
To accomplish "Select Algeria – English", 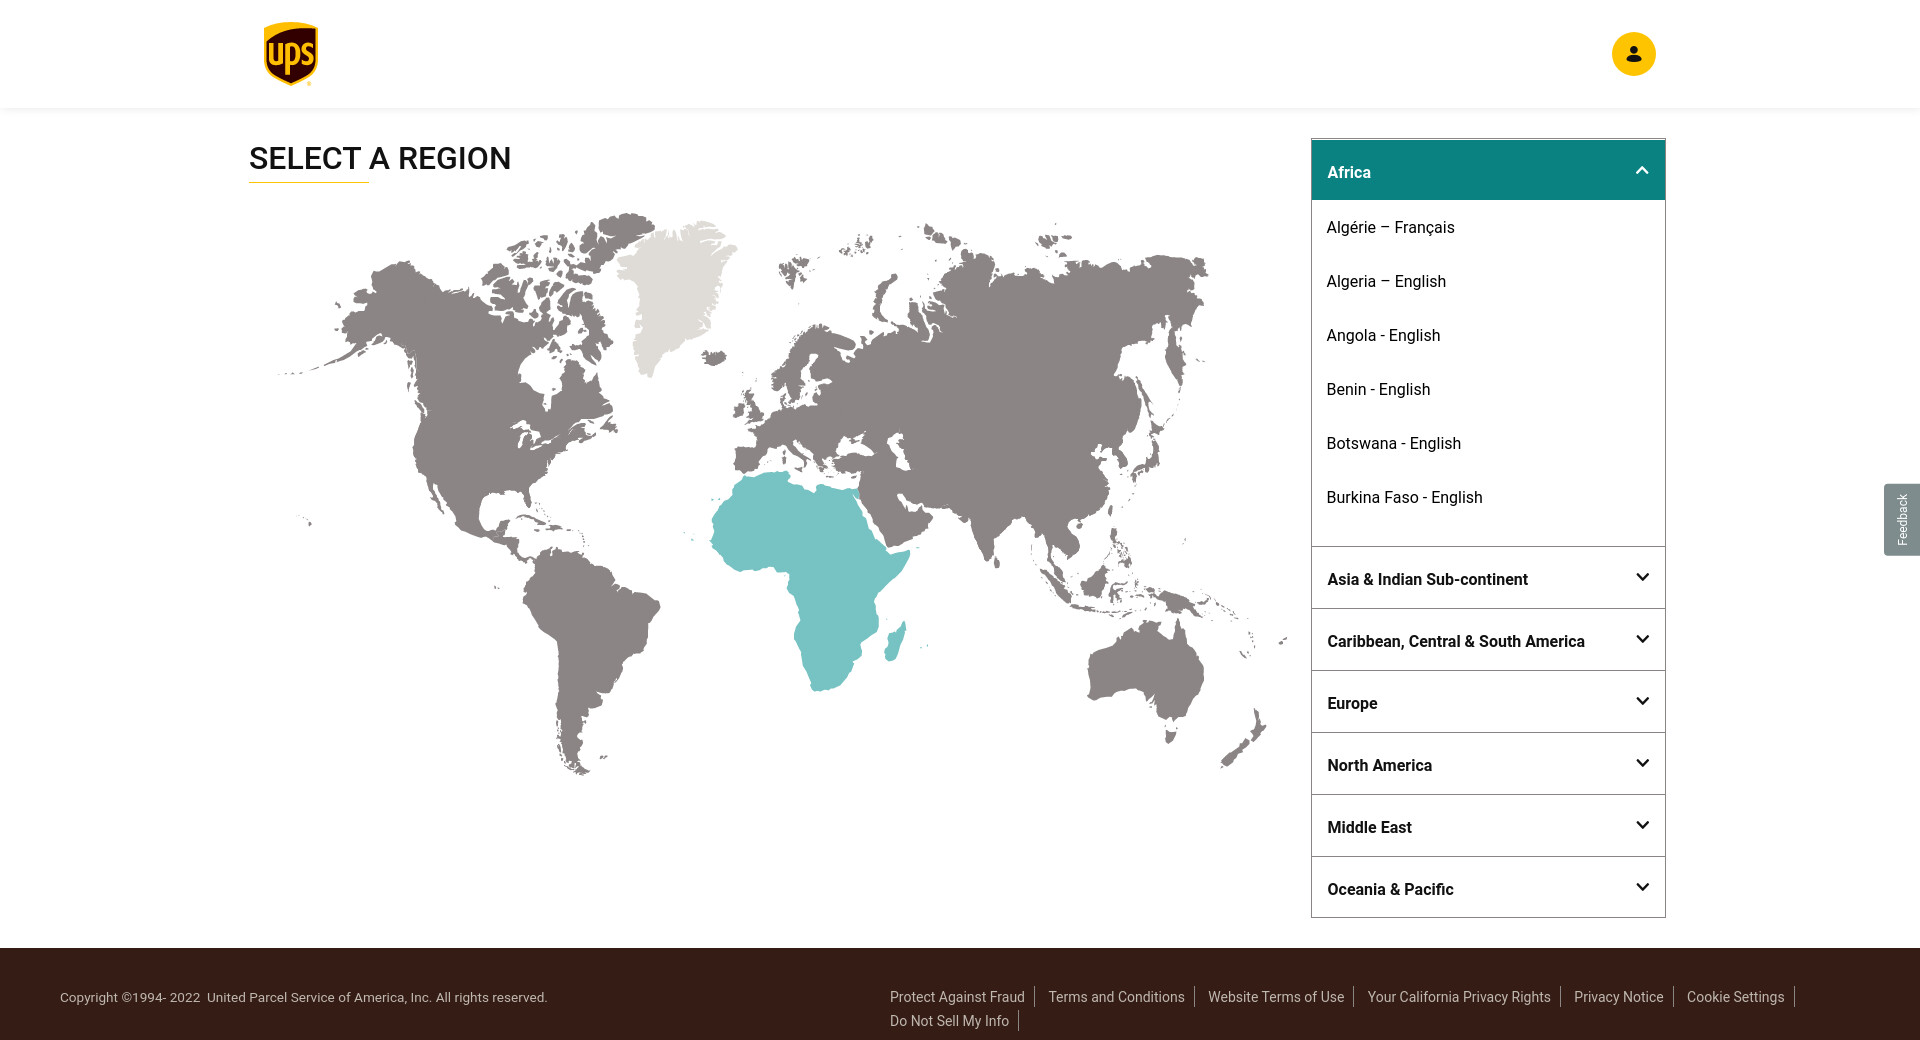I will (1386, 281).
